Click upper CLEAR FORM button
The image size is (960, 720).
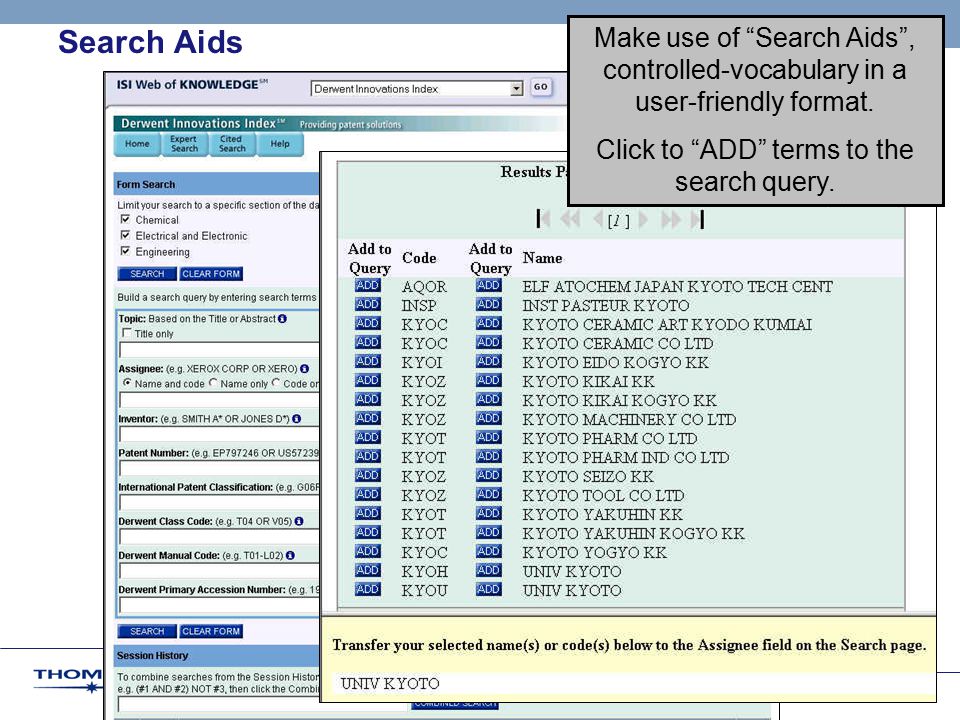[211, 274]
